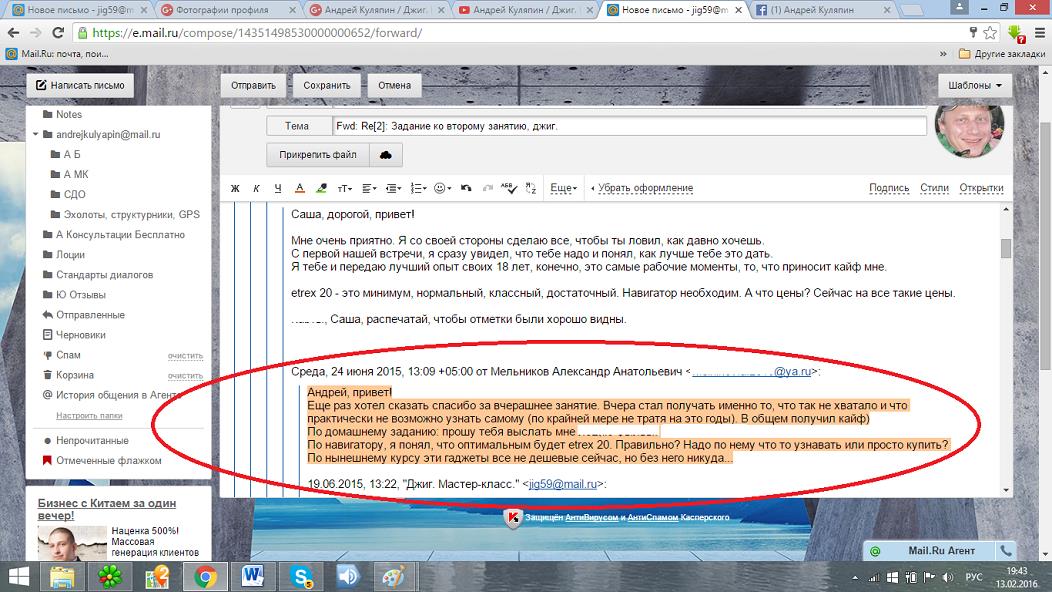Open the emoji smiley dropdown

coord(442,189)
